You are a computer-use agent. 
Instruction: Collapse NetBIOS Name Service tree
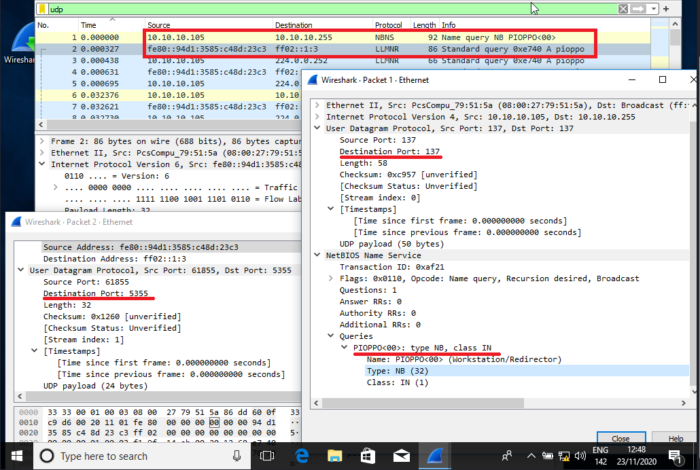(x=317, y=255)
